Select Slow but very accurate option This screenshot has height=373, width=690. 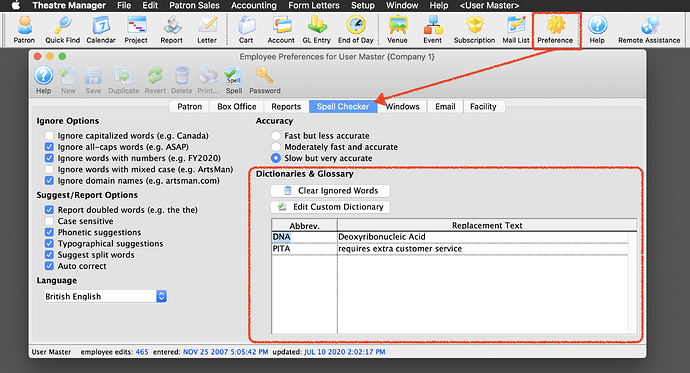(x=276, y=158)
